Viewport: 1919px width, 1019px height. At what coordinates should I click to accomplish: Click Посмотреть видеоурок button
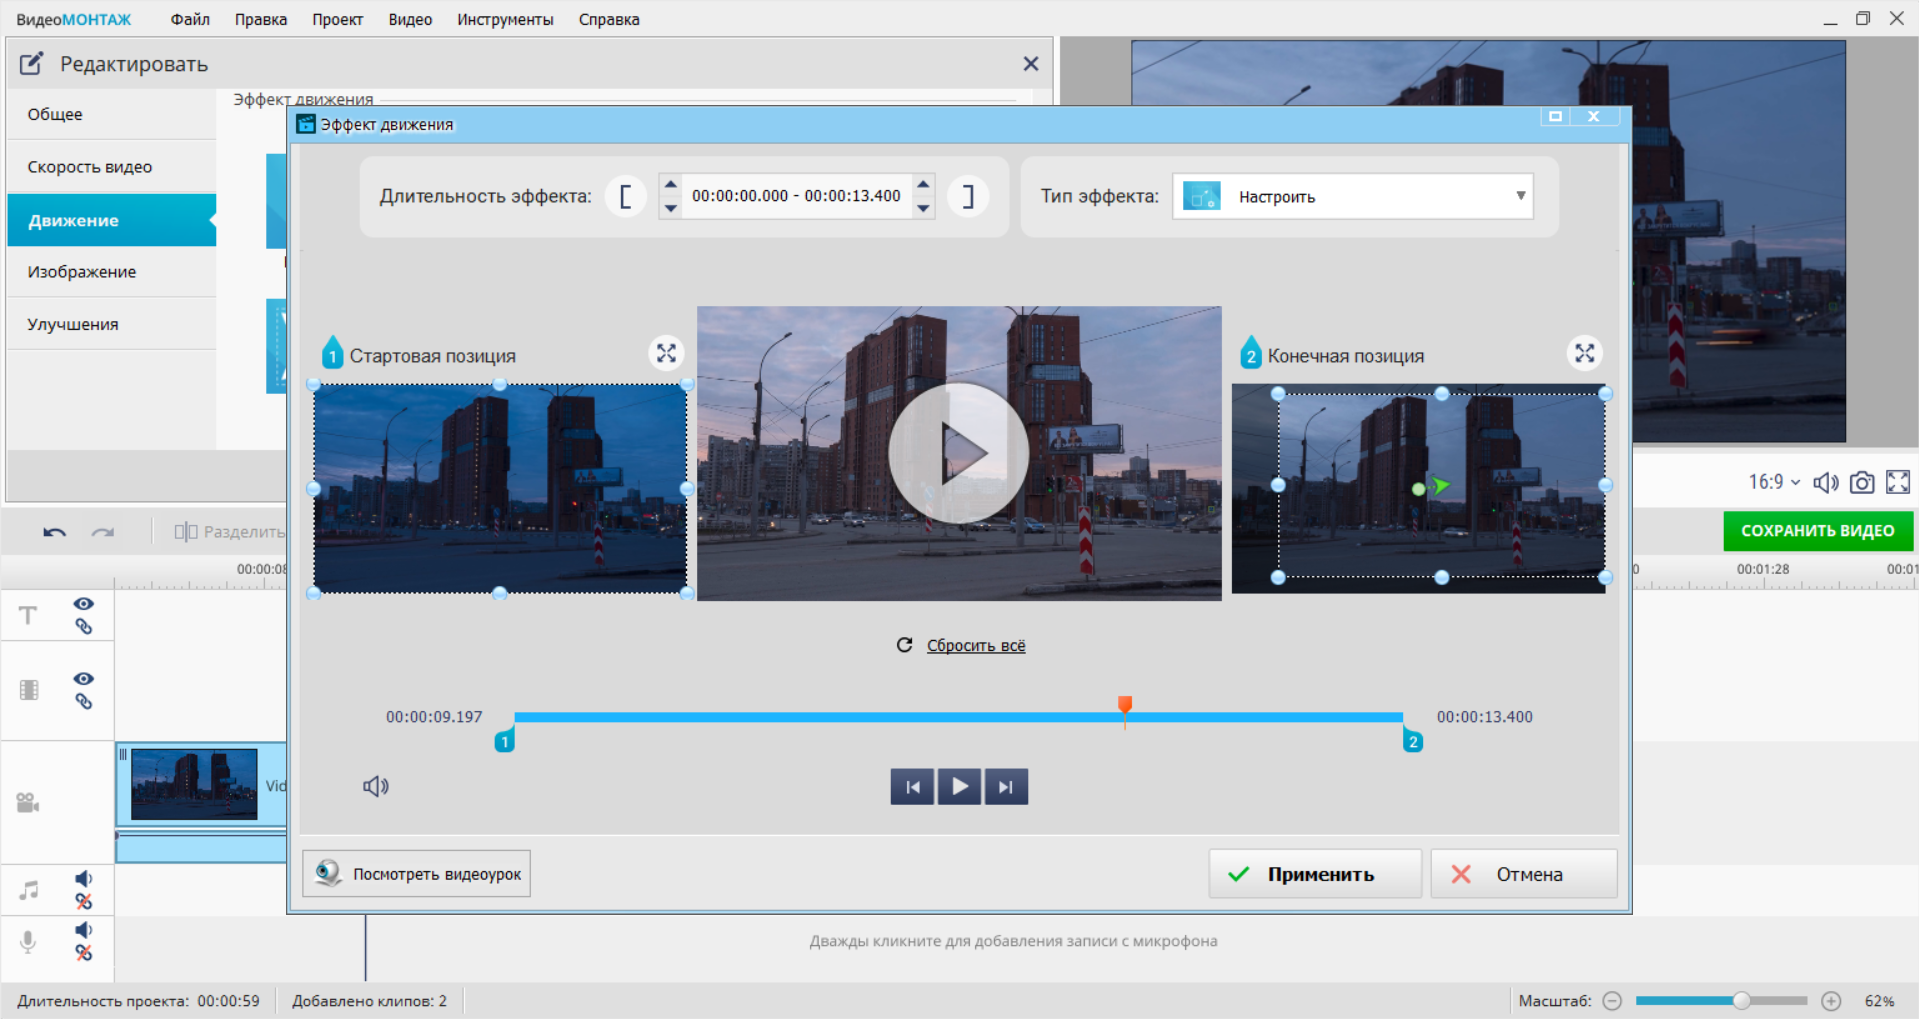[416, 874]
